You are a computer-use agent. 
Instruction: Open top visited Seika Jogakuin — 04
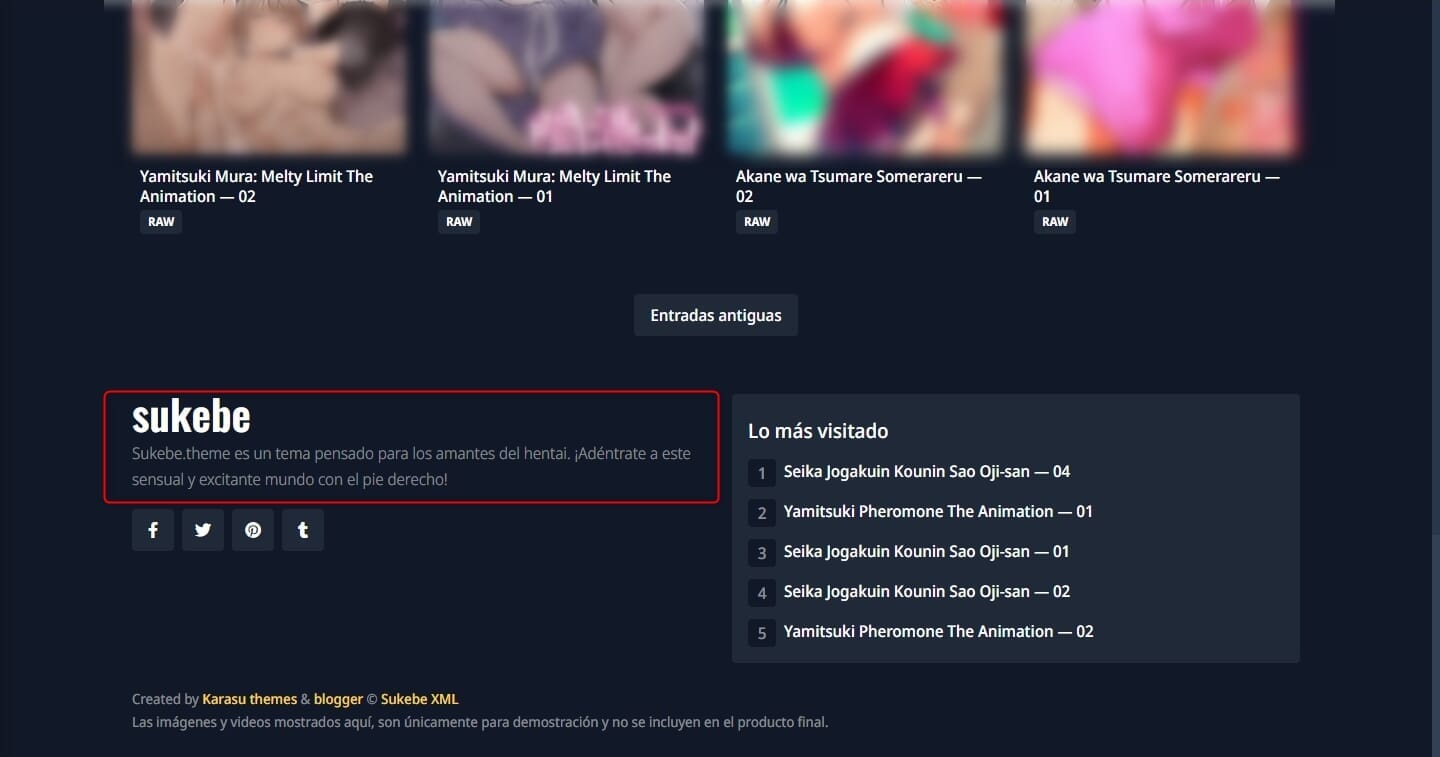tap(927, 471)
